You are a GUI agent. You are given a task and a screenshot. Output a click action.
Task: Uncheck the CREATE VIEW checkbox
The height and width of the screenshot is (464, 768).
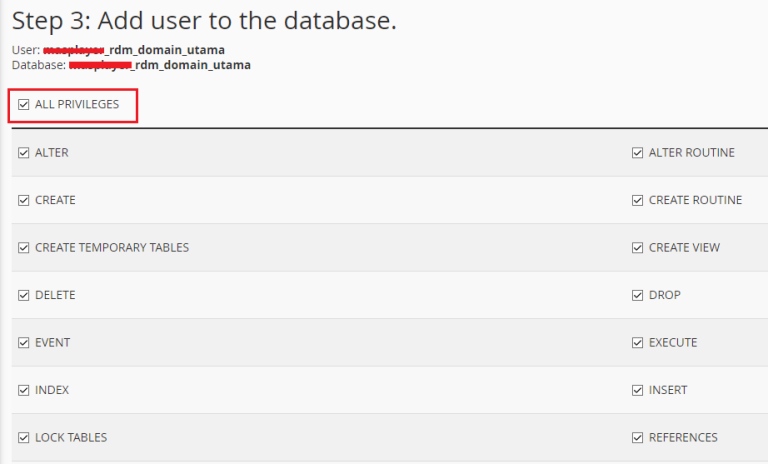(638, 248)
